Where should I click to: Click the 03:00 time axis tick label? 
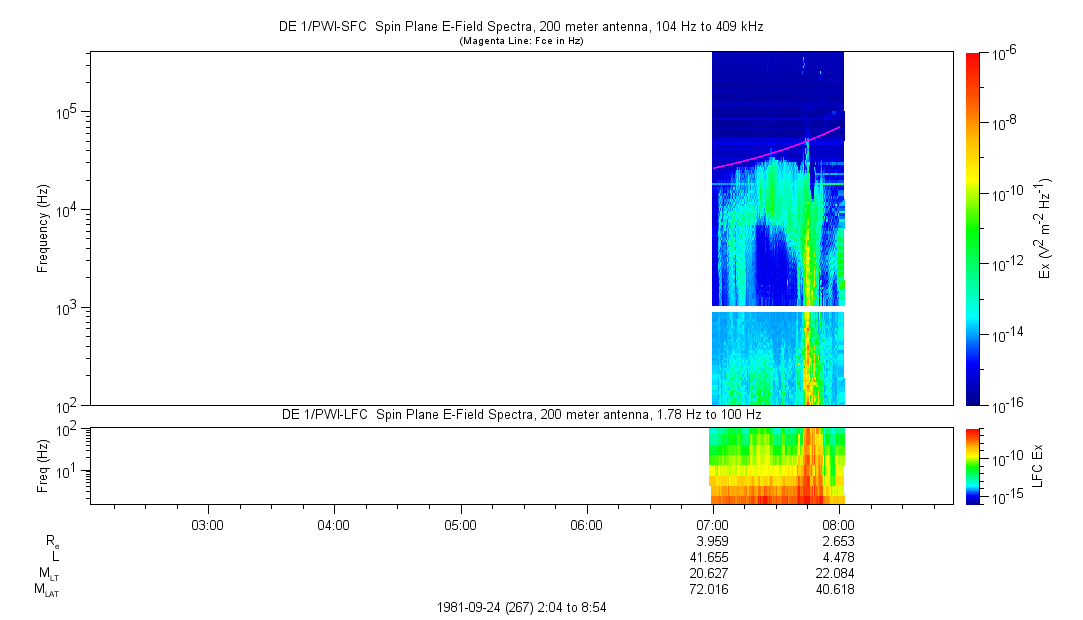click(x=207, y=524)
